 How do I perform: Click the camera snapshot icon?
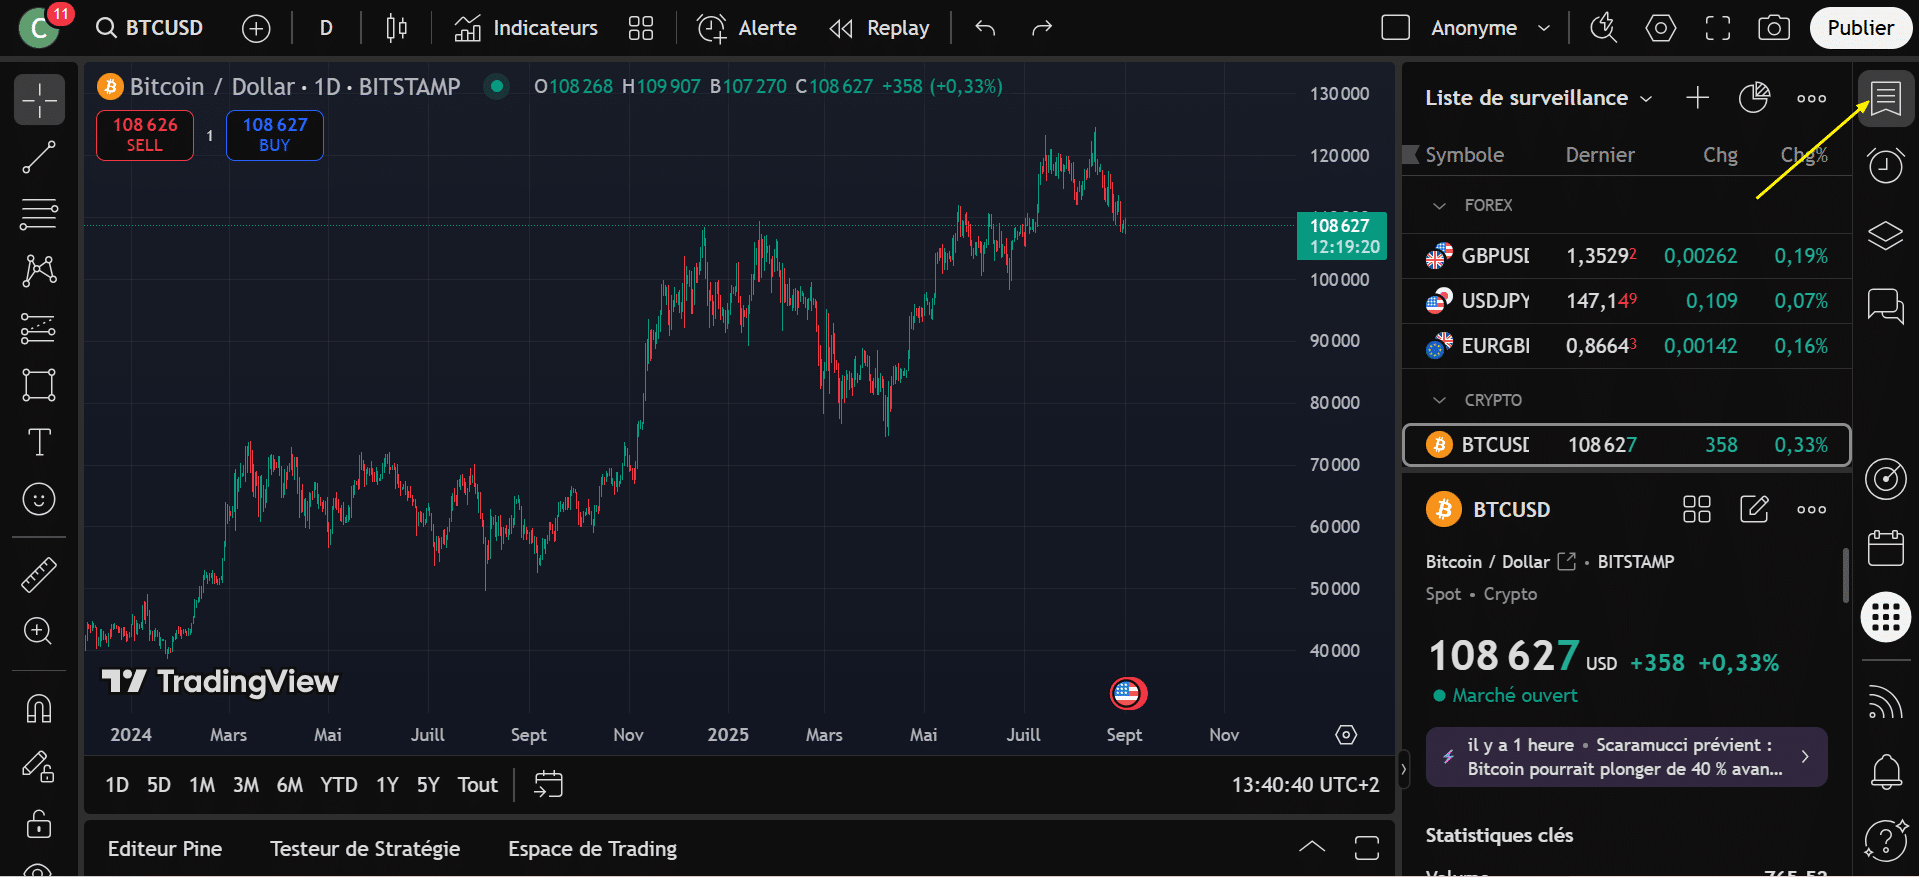(1773, 28)
